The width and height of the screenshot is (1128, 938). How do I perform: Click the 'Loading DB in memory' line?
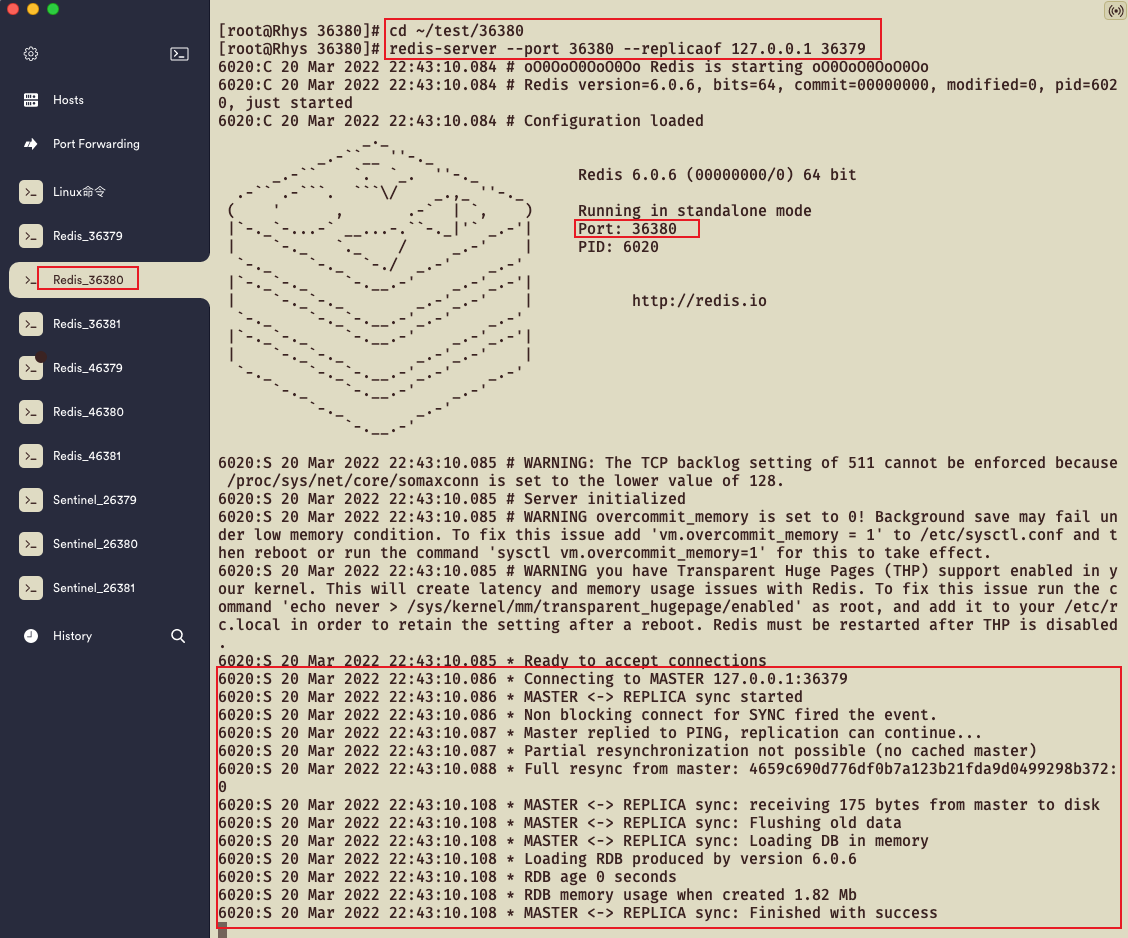pos(573,841)
